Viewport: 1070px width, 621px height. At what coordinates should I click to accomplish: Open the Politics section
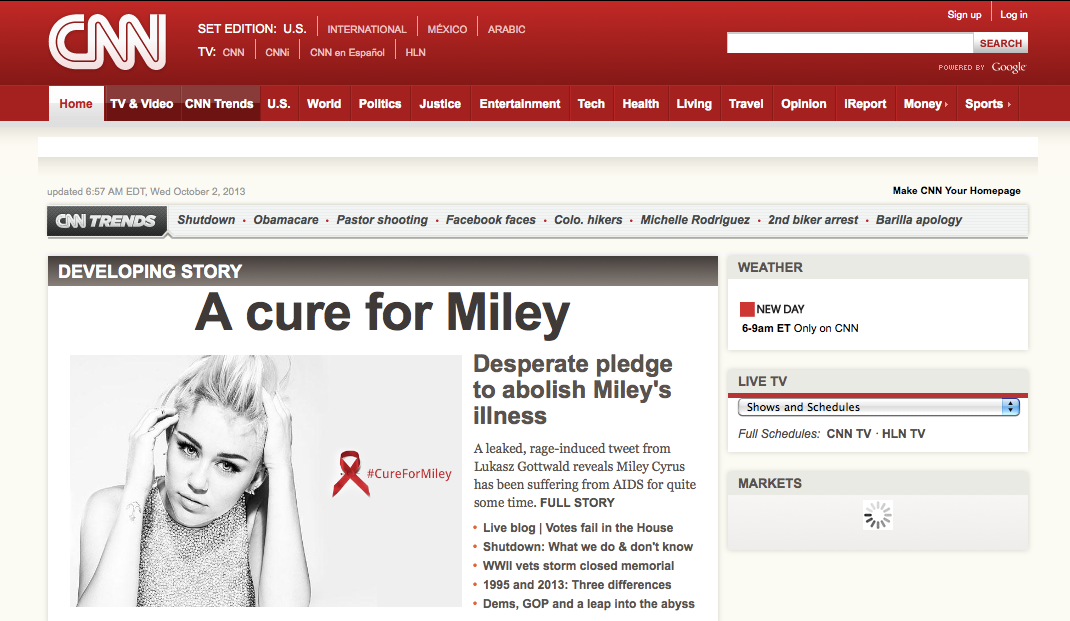tap(380, 104)
